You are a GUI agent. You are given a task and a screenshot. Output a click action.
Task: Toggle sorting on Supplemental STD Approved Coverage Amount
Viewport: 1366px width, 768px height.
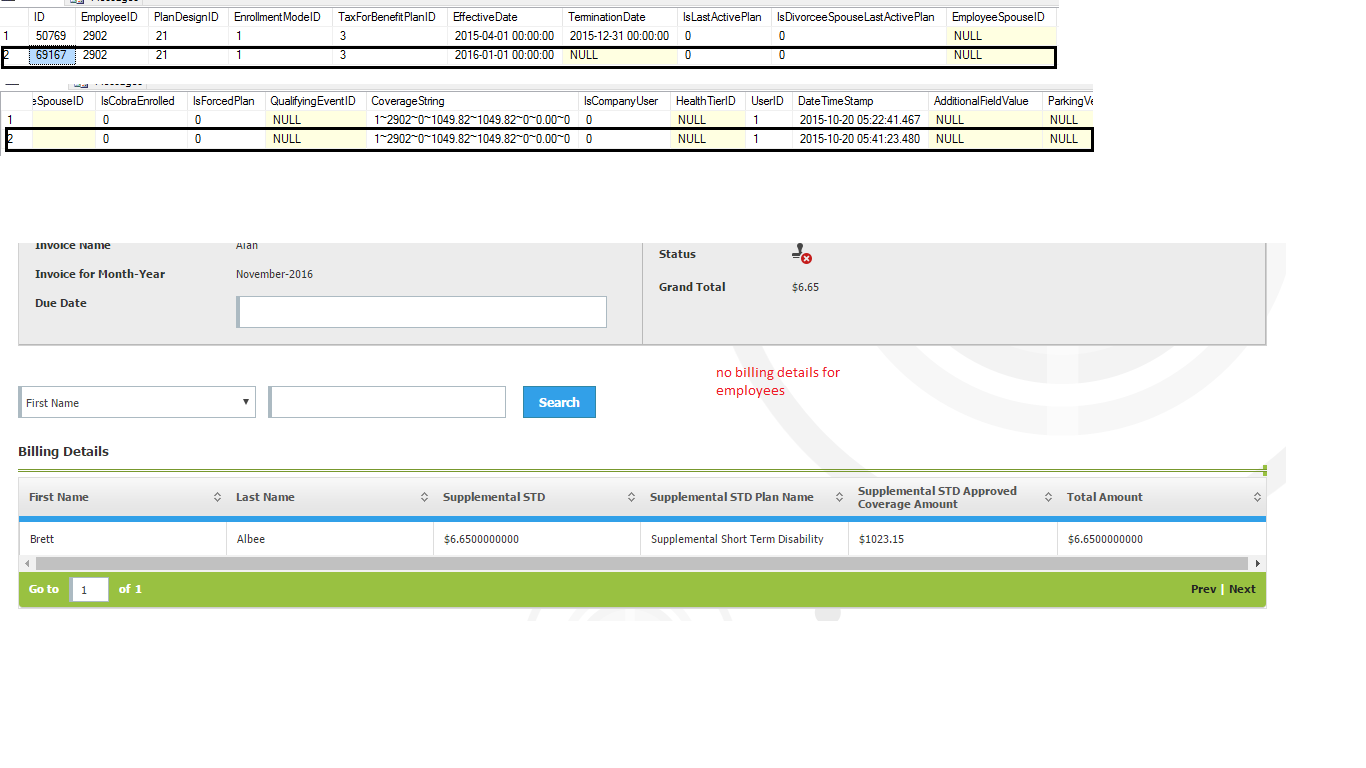(1048, 496)
